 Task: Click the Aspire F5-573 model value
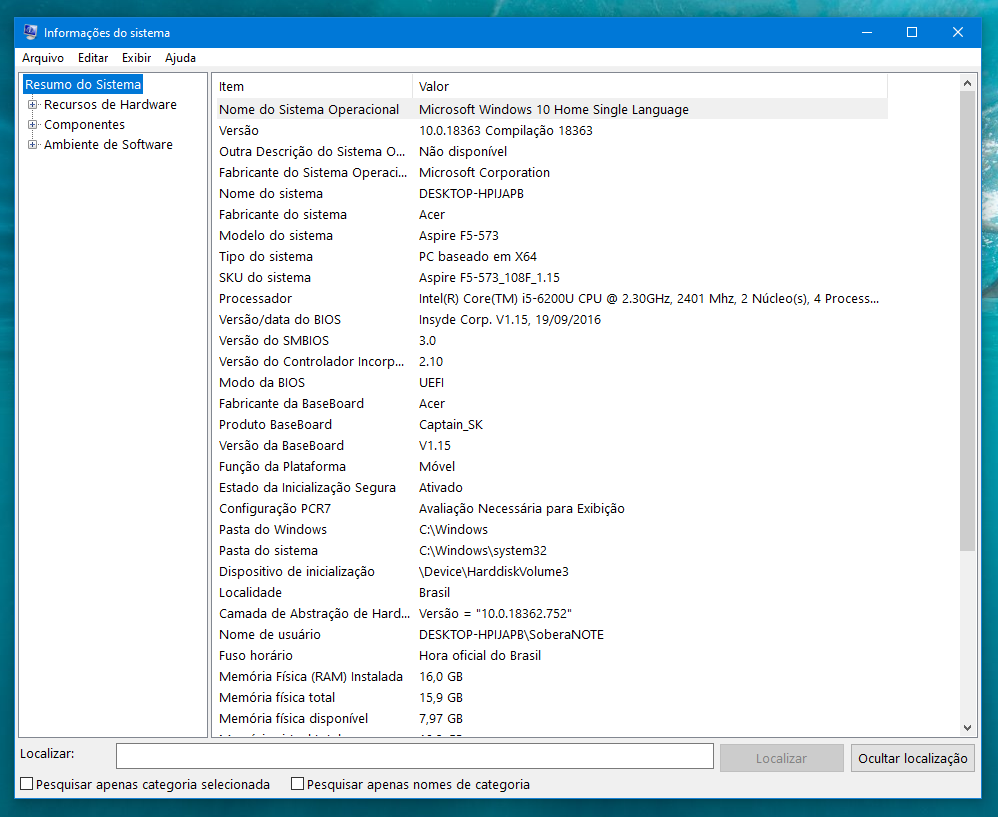coord(459,235)
